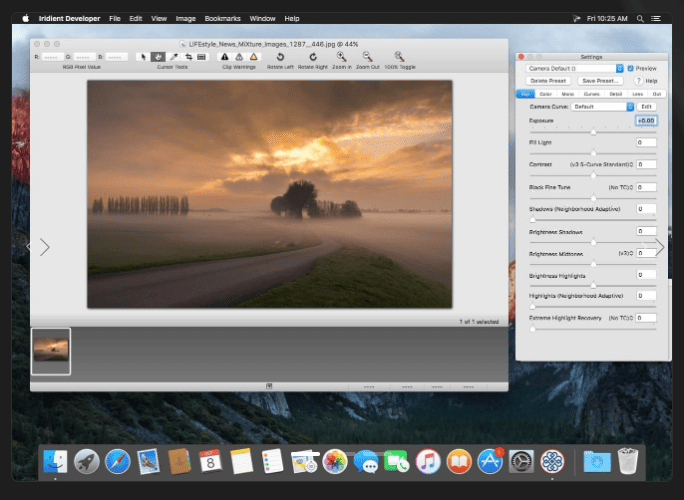Open Notification Center in menu bar
The height and width of the screenshot is (500, 684).
tap(655, 18)
